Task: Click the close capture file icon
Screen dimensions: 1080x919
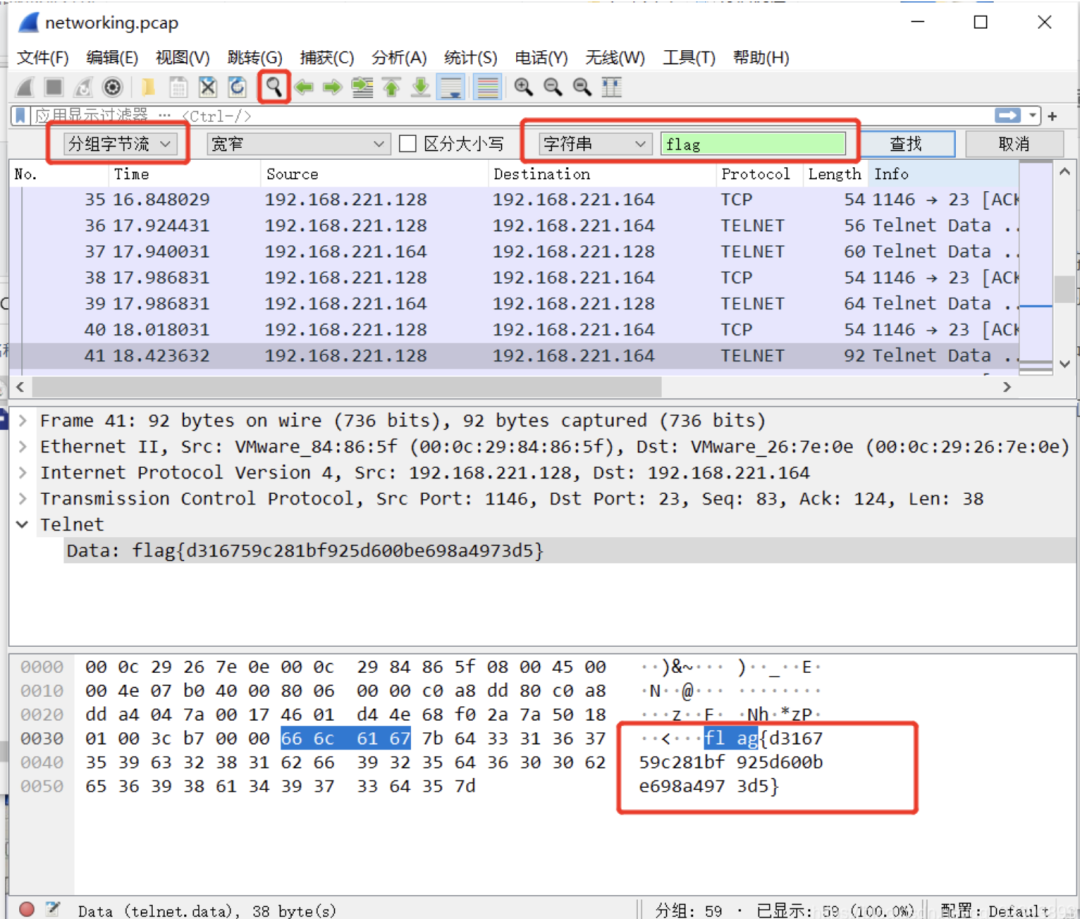Action: pyautogui.click(x=207, y=87)
